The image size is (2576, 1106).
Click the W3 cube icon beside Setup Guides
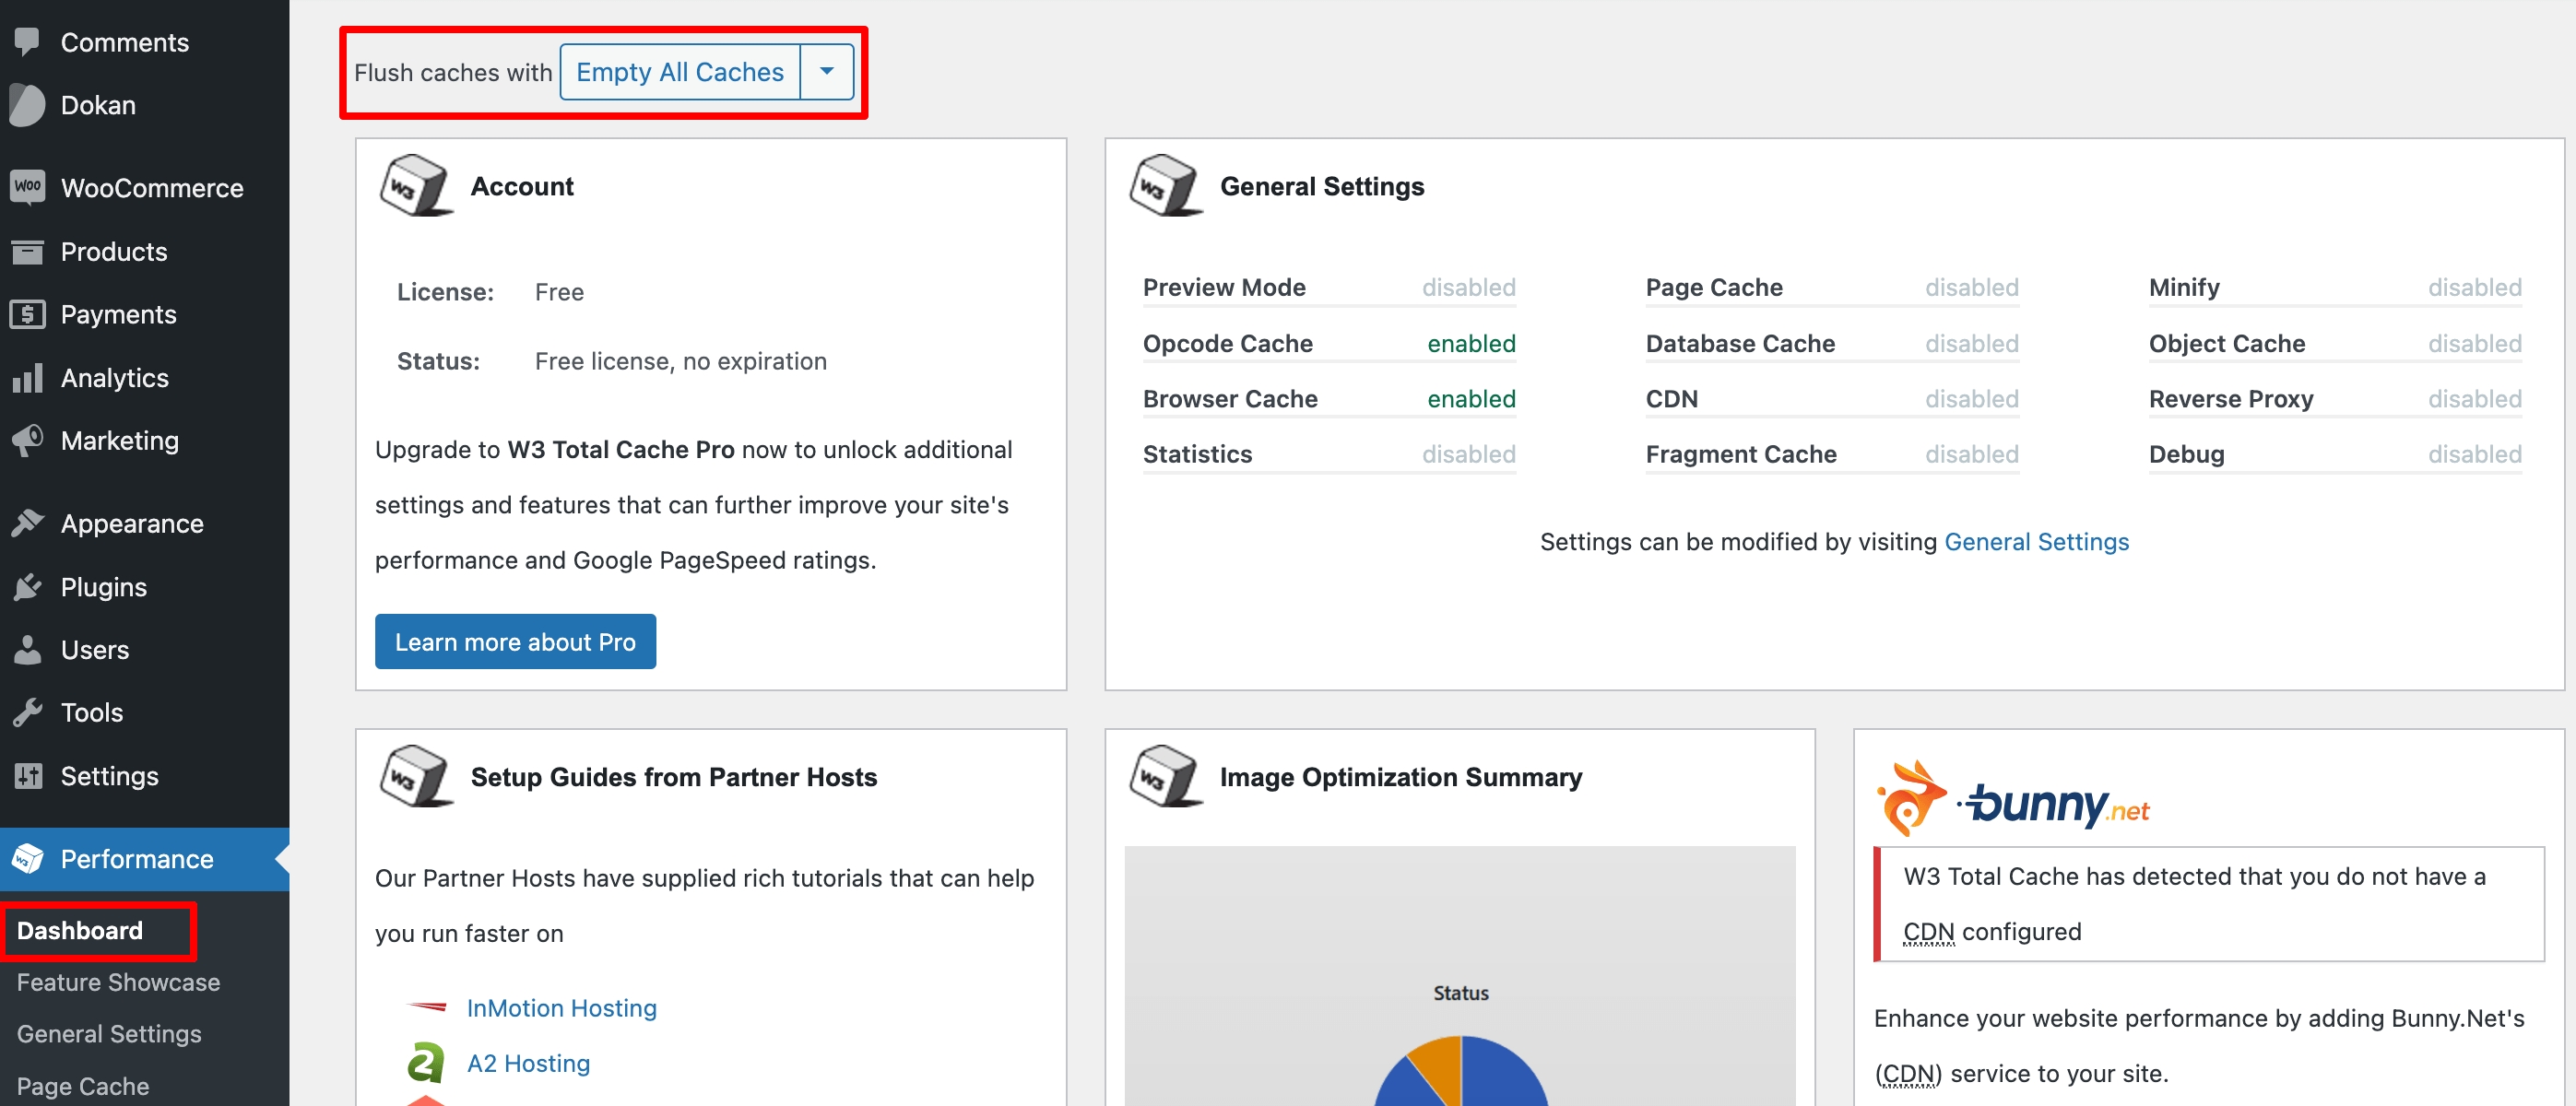pos(415,776)
